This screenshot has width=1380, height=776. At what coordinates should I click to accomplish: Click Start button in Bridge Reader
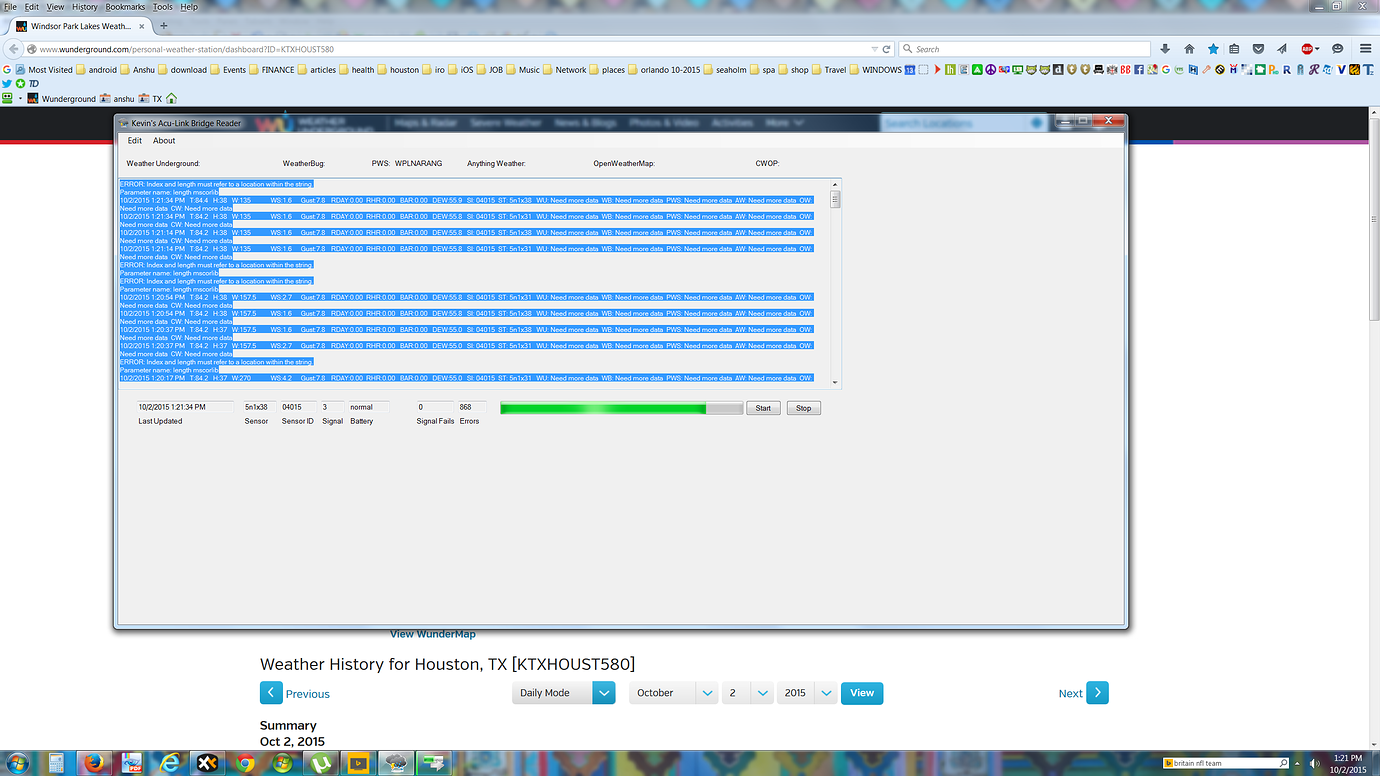pyautogui.click(x=763, y=408)
